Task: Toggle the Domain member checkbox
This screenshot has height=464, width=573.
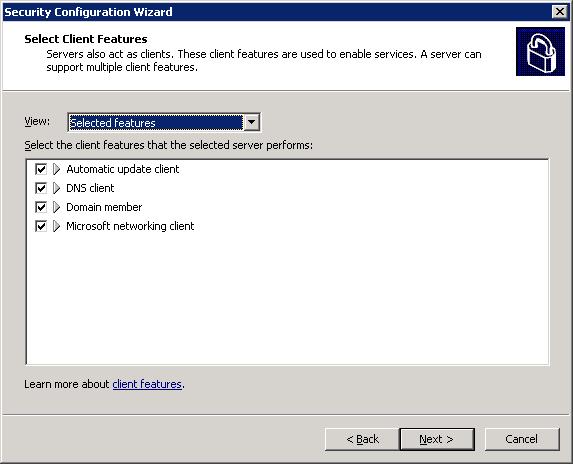Action: (x=41, y=207)
